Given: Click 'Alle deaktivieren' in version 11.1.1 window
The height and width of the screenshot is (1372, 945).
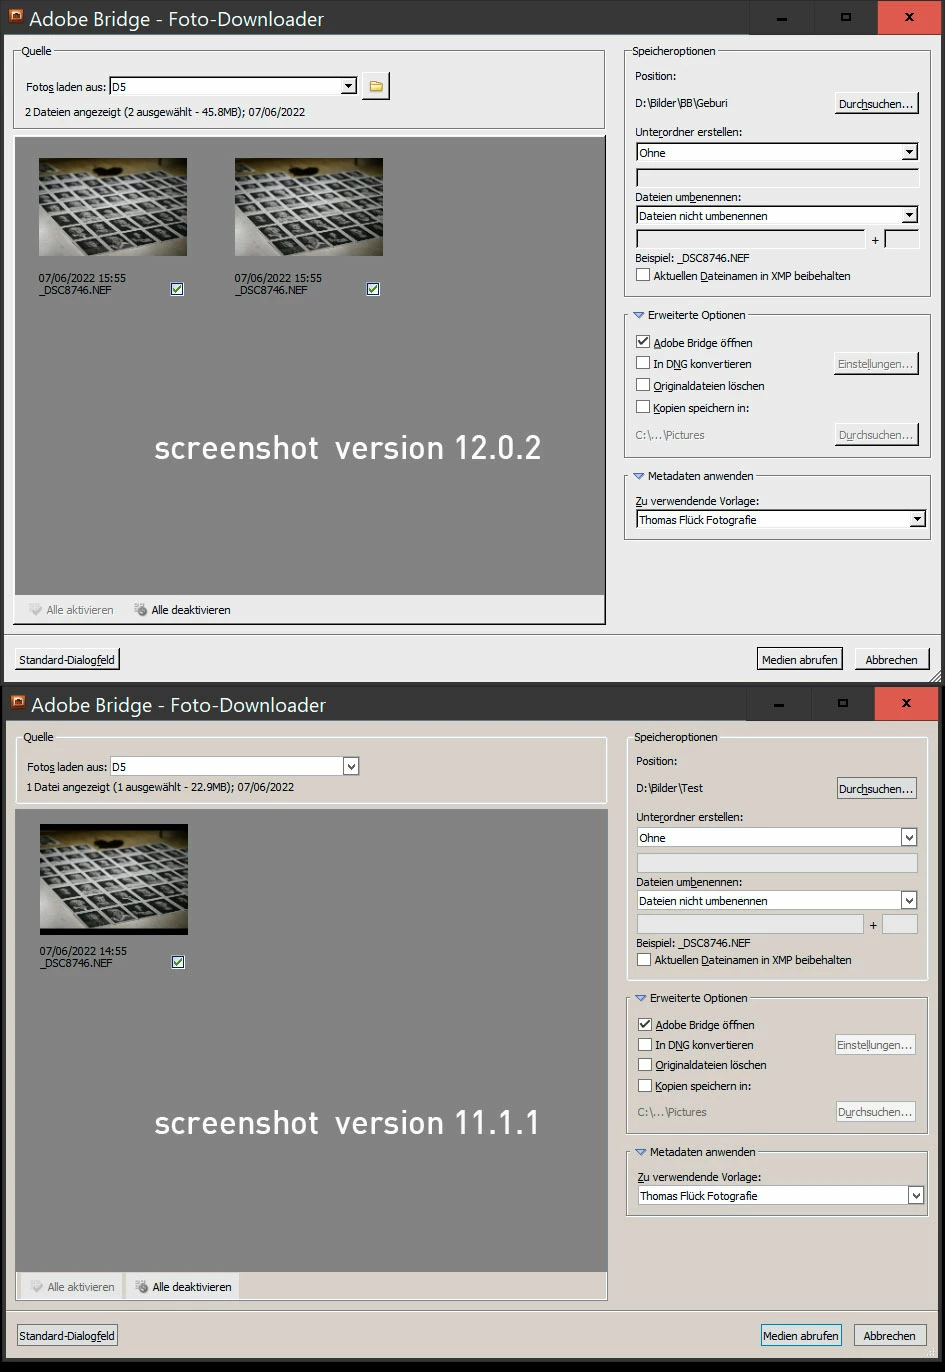Looking at the screenshot, I should (x=183, y=1287).
